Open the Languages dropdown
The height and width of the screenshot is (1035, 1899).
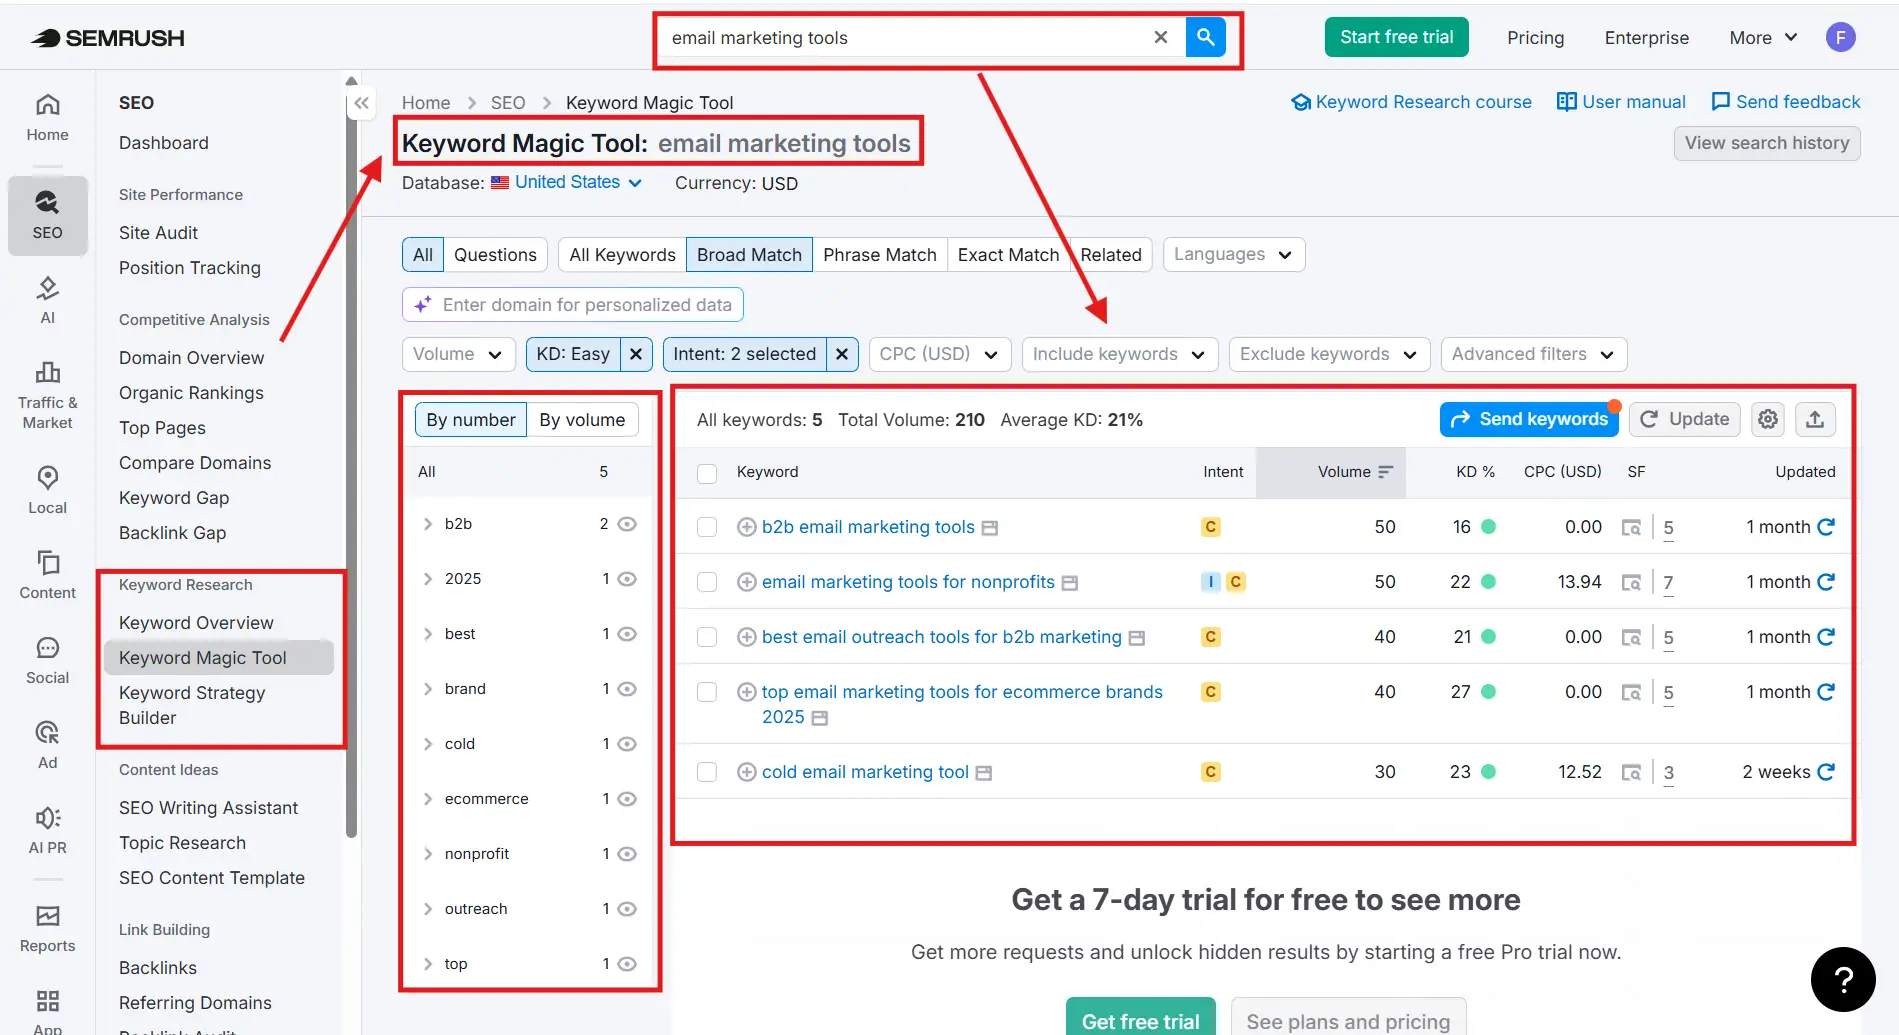point(1233,254)
